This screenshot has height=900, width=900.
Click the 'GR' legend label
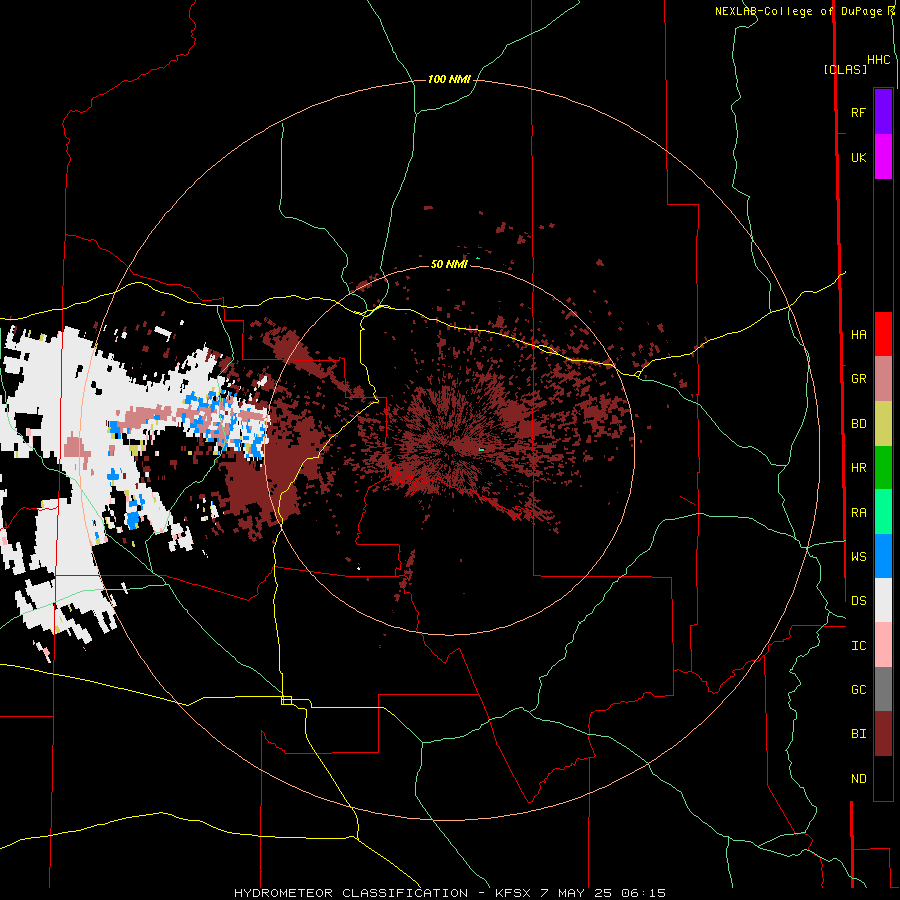tap(858, 378)
